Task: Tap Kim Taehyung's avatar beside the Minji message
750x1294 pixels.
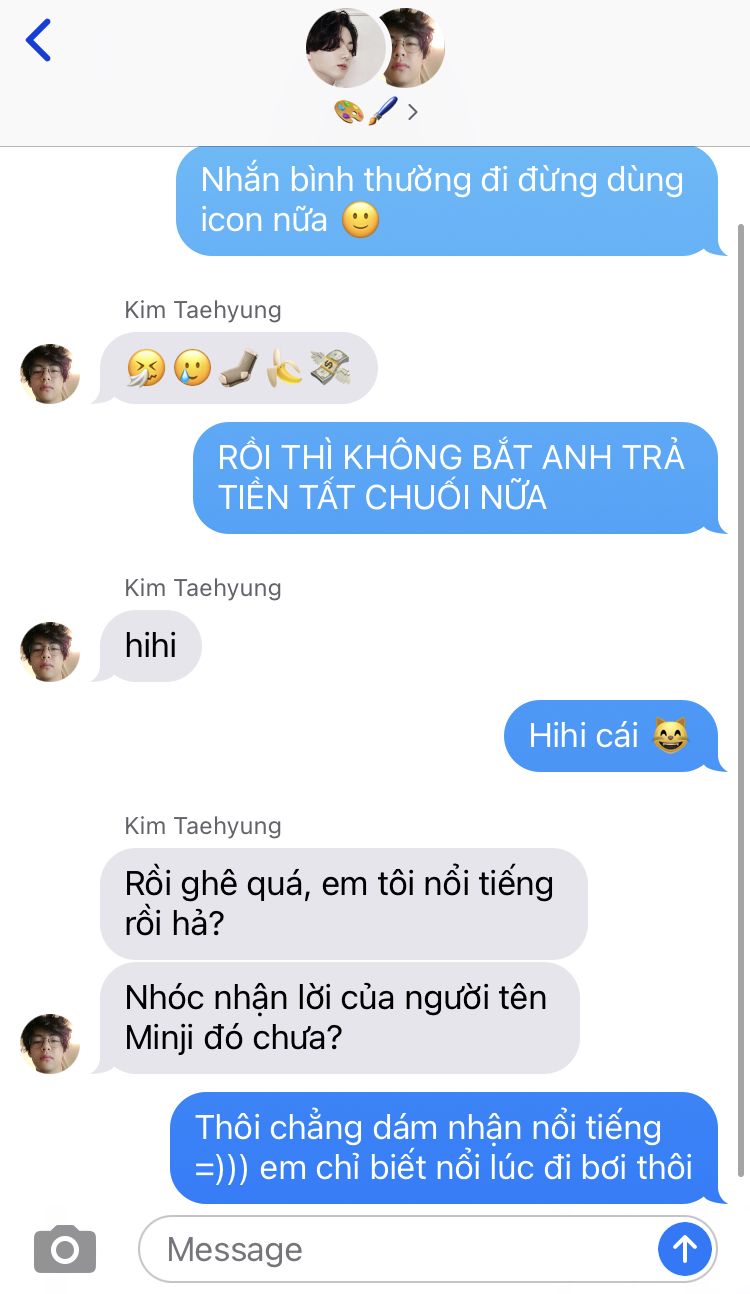Action: (x=50, y=1044)
